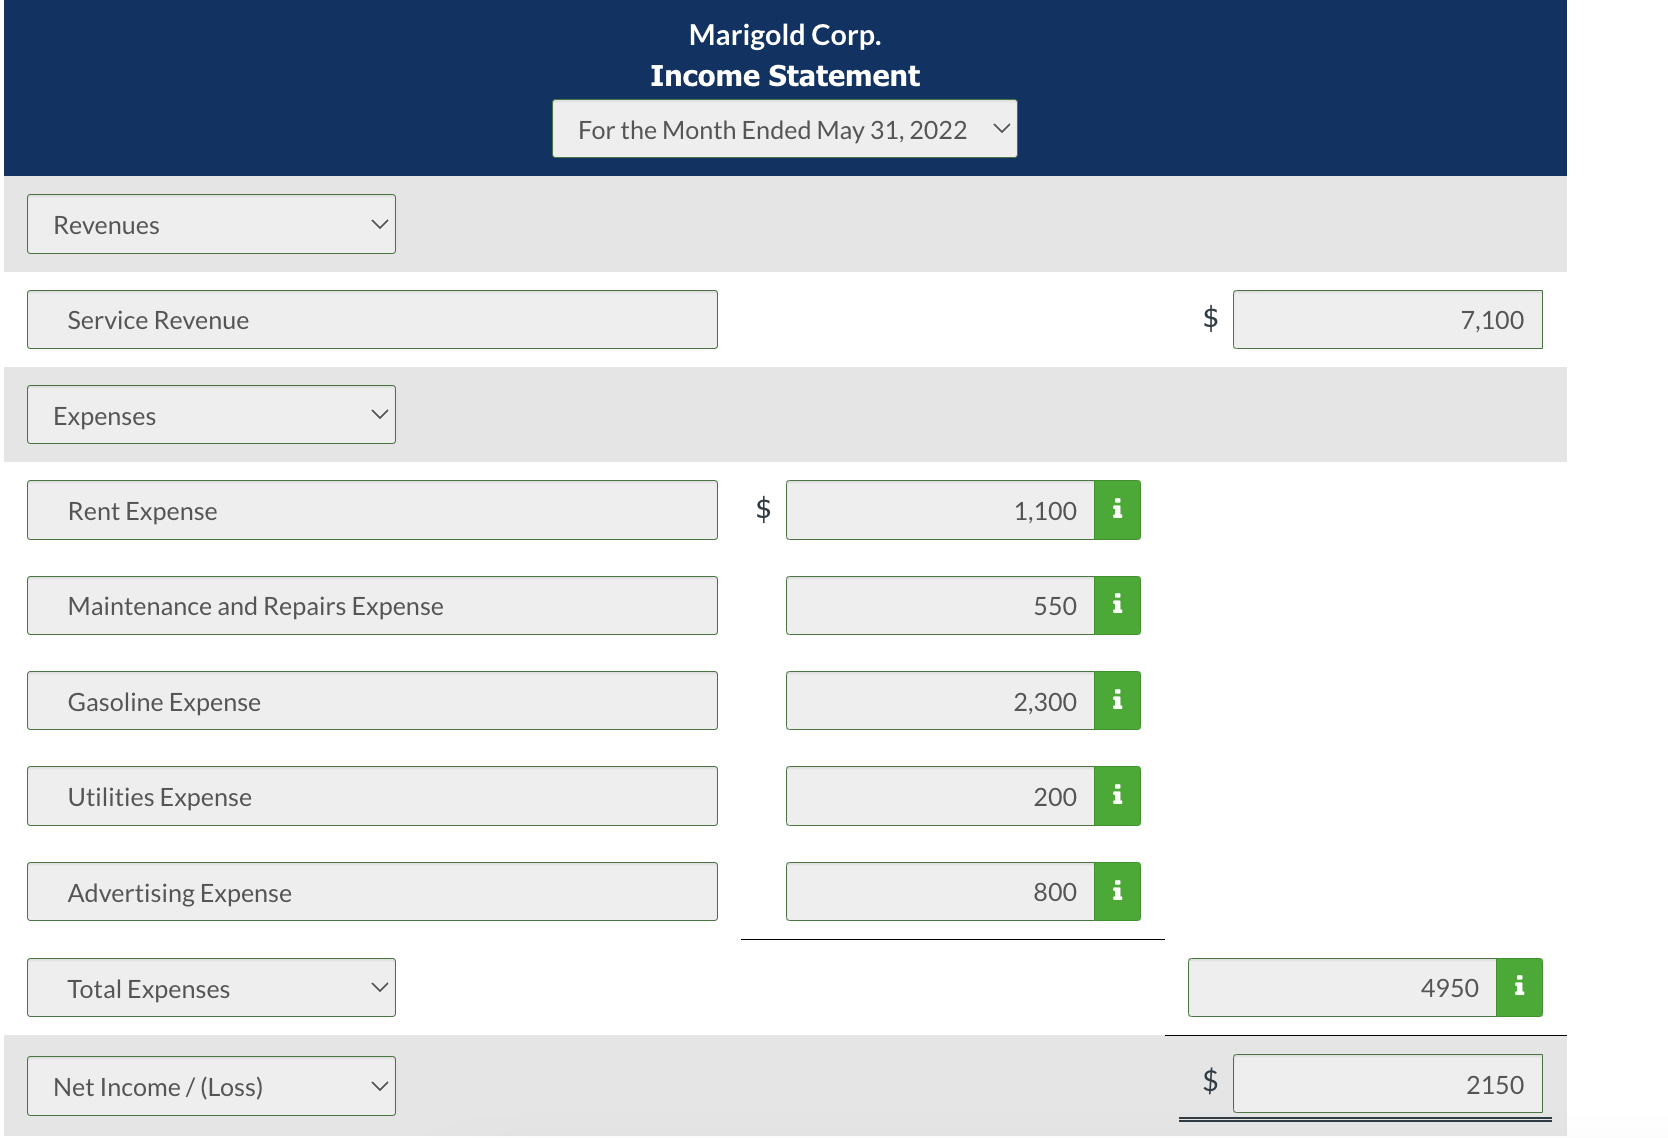Click the Rent Expense label field
The image size is (1668, 1138).
pyautogui.click(x=372, y=510)
